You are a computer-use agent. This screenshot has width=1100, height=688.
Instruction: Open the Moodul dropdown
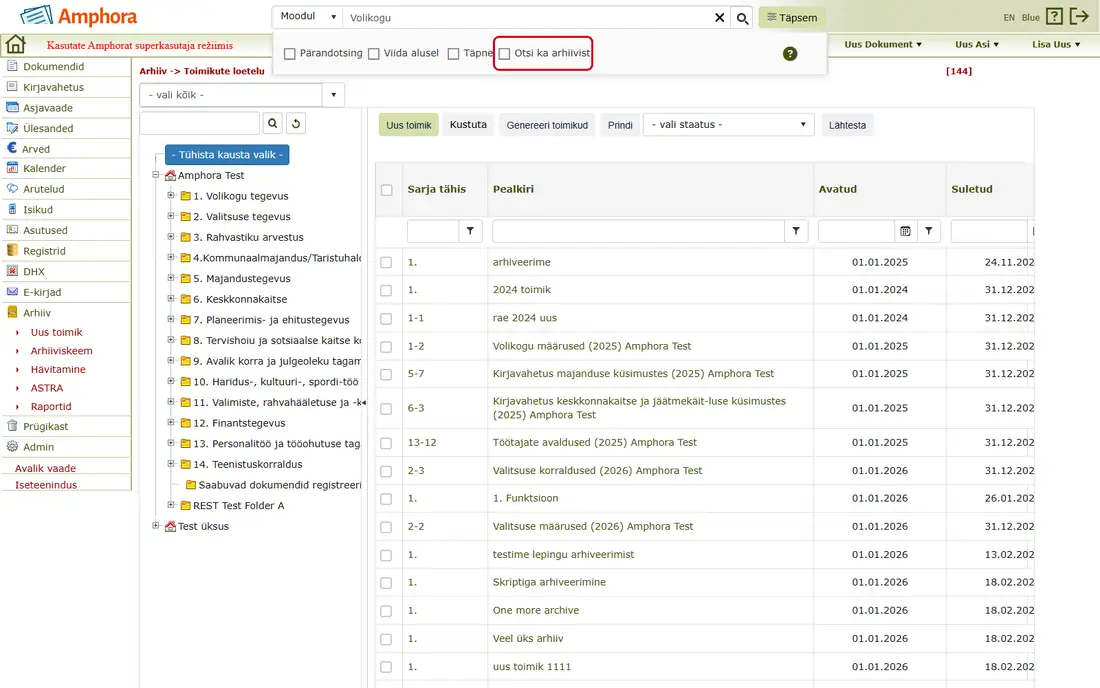[x=307, y=16]
